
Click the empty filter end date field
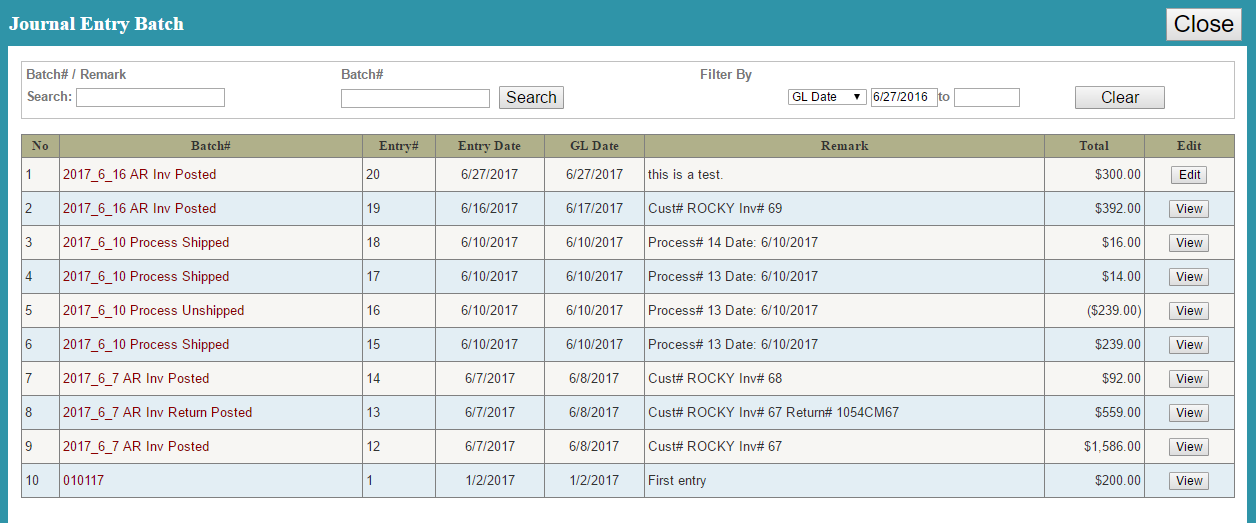[x=986, y=97]
